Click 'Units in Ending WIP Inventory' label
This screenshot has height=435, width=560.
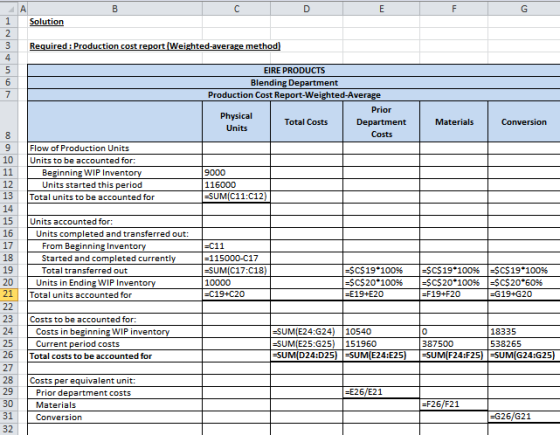(x=96, y=282)
